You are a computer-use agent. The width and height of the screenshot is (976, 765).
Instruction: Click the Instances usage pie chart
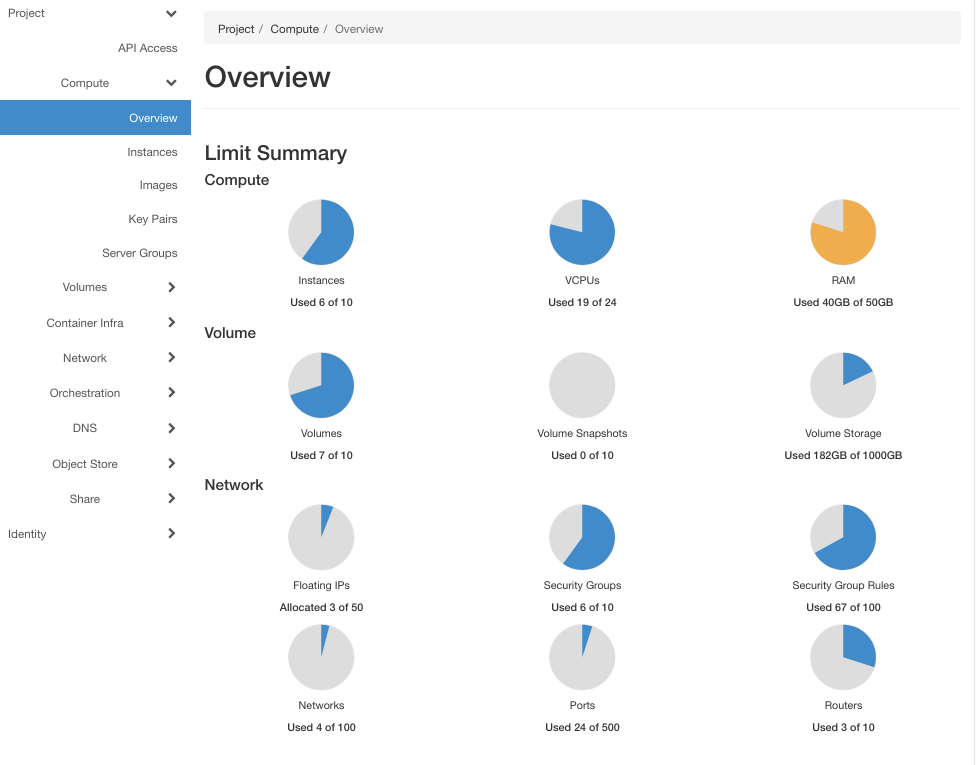(x=321, y=232)
